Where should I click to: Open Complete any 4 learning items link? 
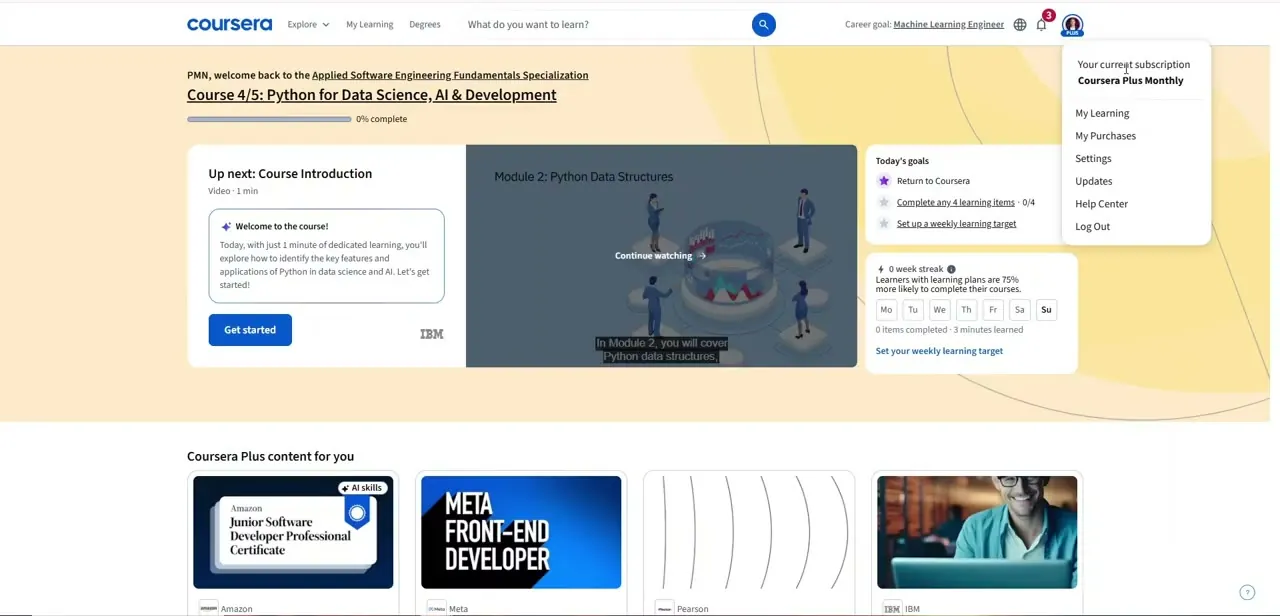[x=956, y=202]
